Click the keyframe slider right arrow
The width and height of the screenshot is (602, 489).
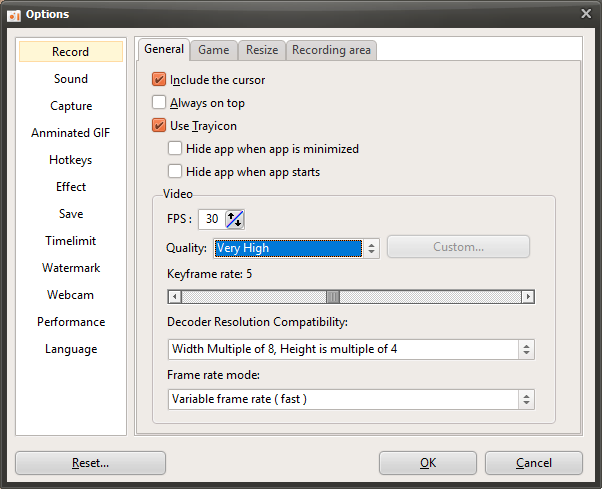(x=528, y=297)
